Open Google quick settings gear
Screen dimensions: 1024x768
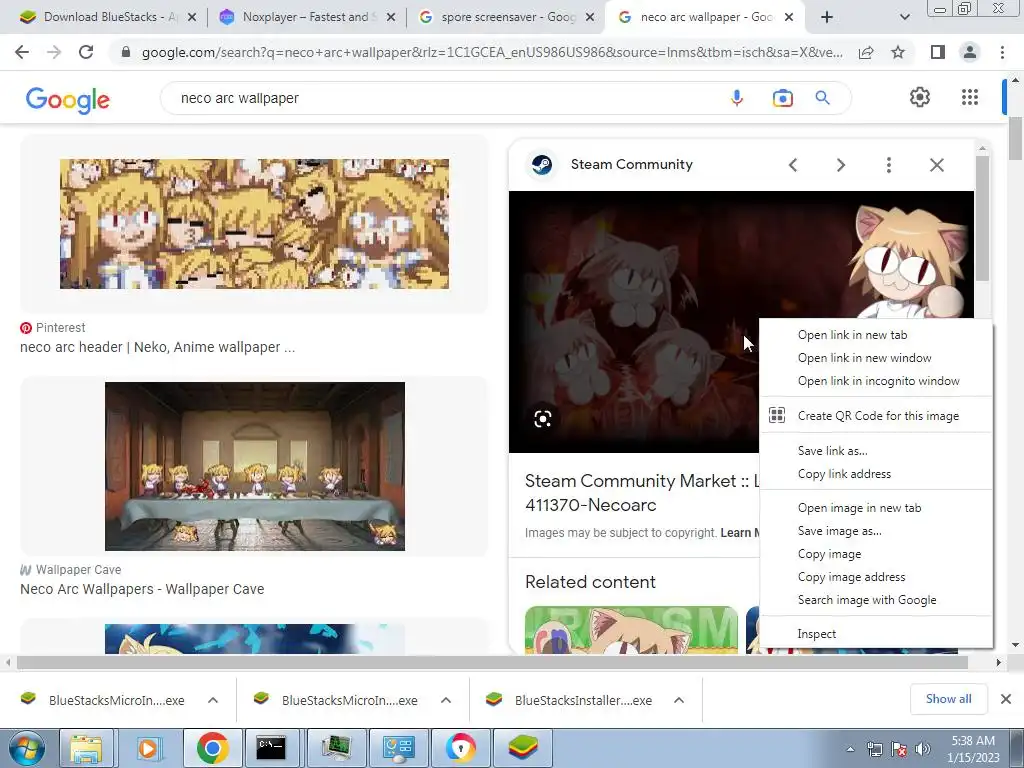tap(920, 97)
